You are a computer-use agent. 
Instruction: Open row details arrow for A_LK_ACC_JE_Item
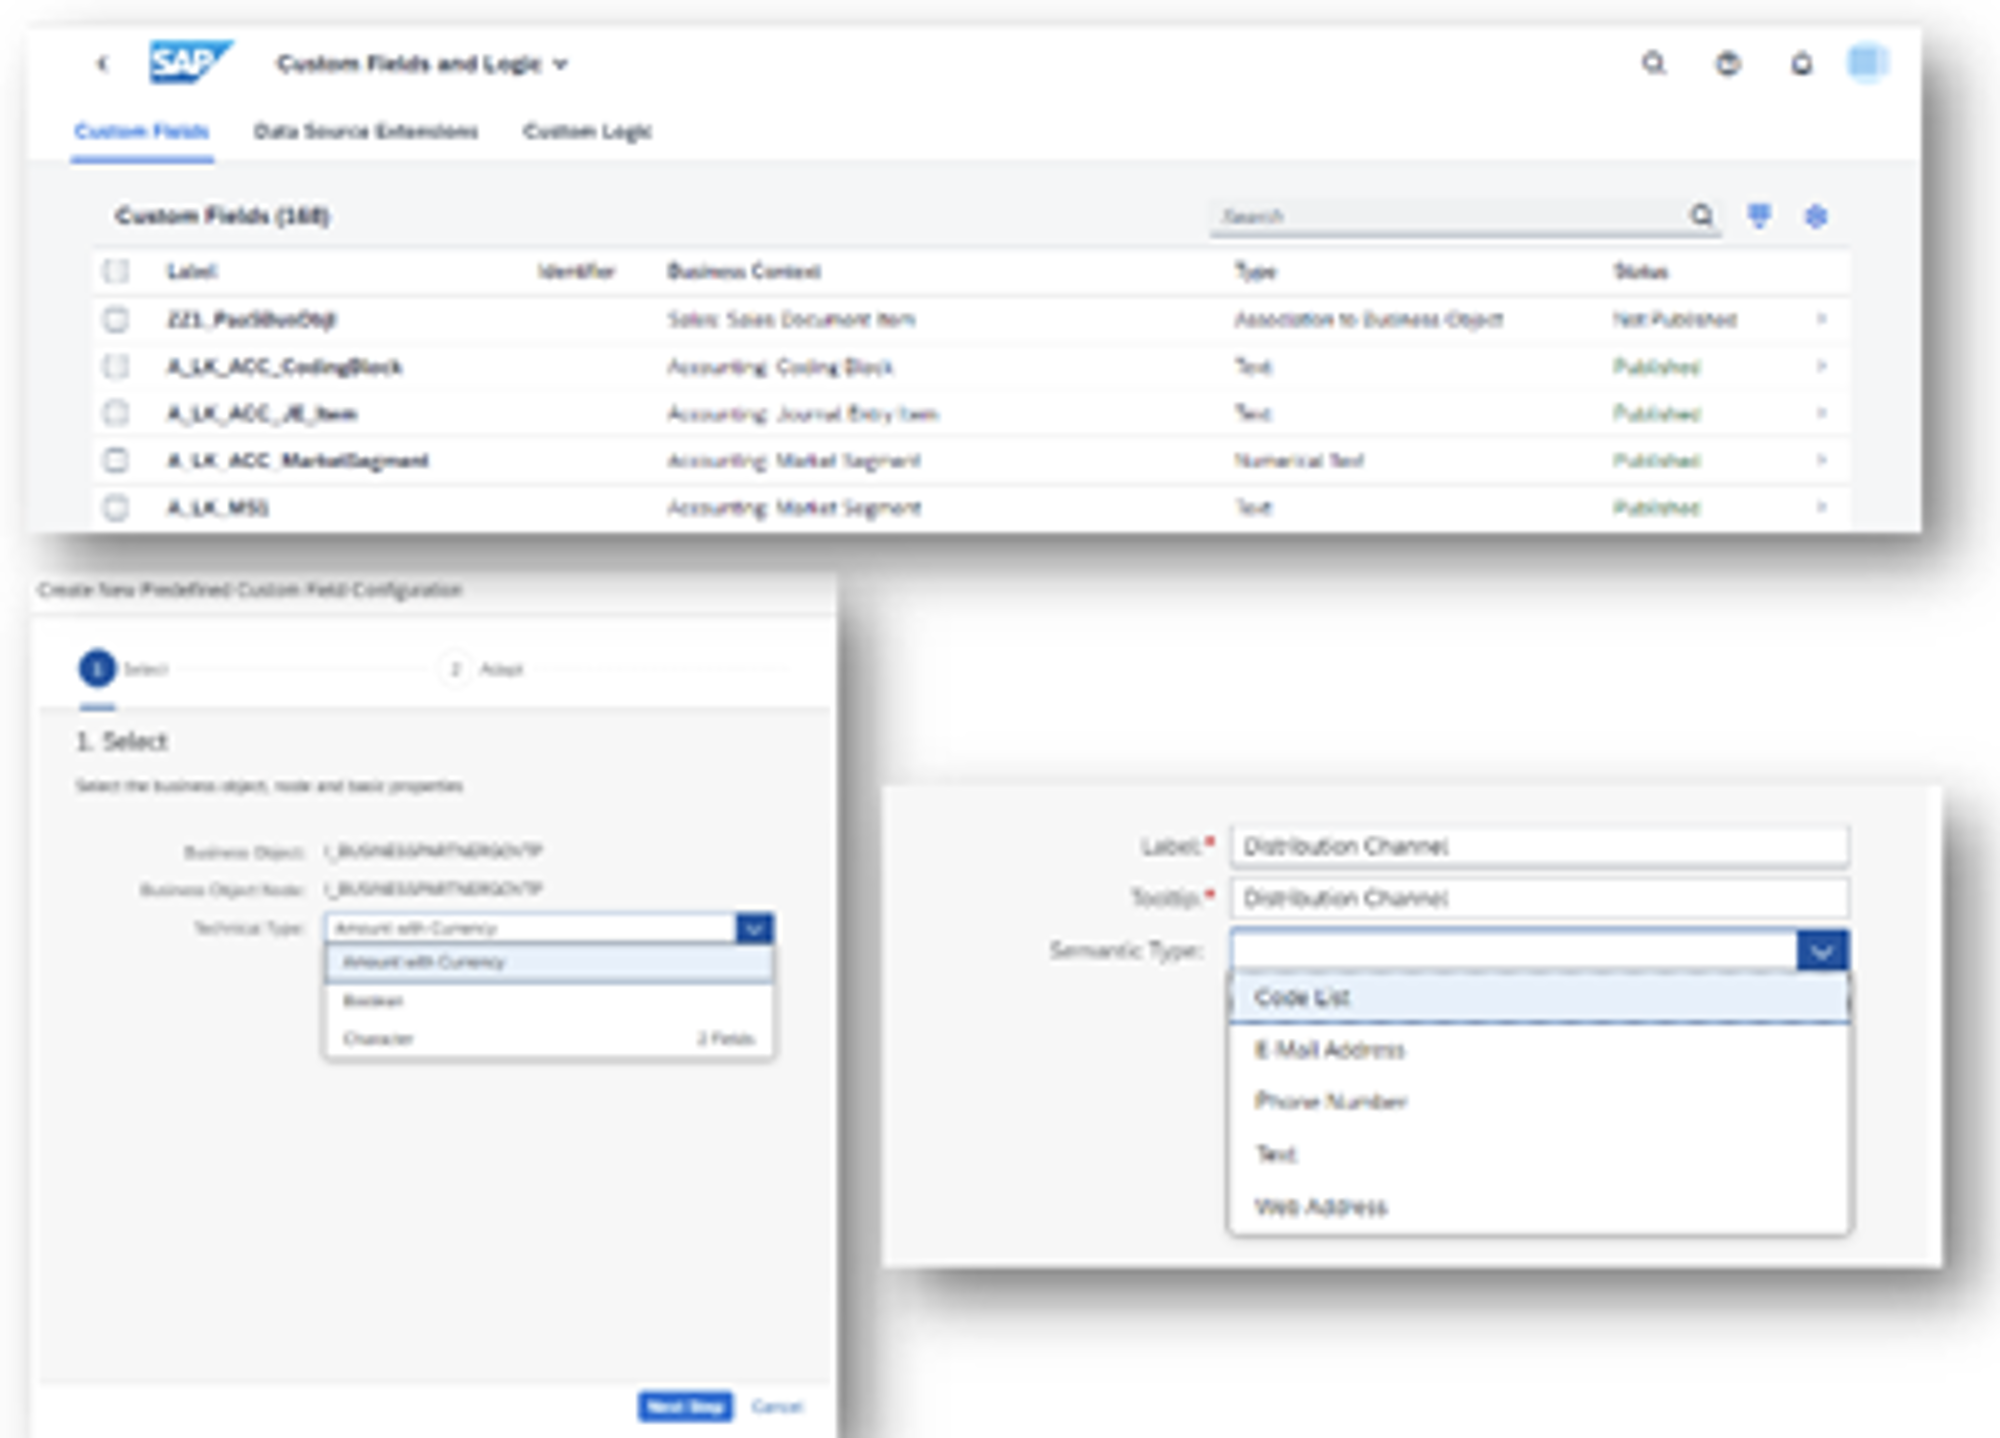point(1821,413)
